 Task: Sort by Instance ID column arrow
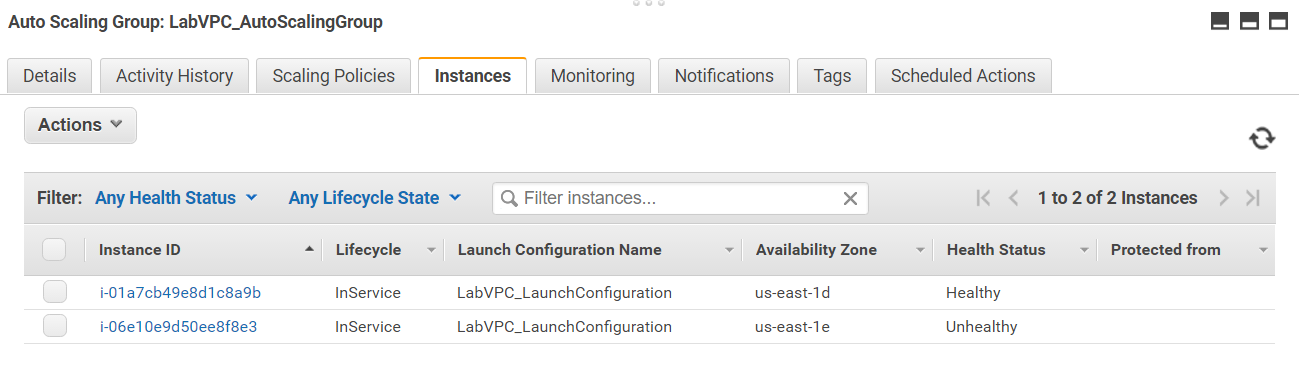(x=309, y=249)
